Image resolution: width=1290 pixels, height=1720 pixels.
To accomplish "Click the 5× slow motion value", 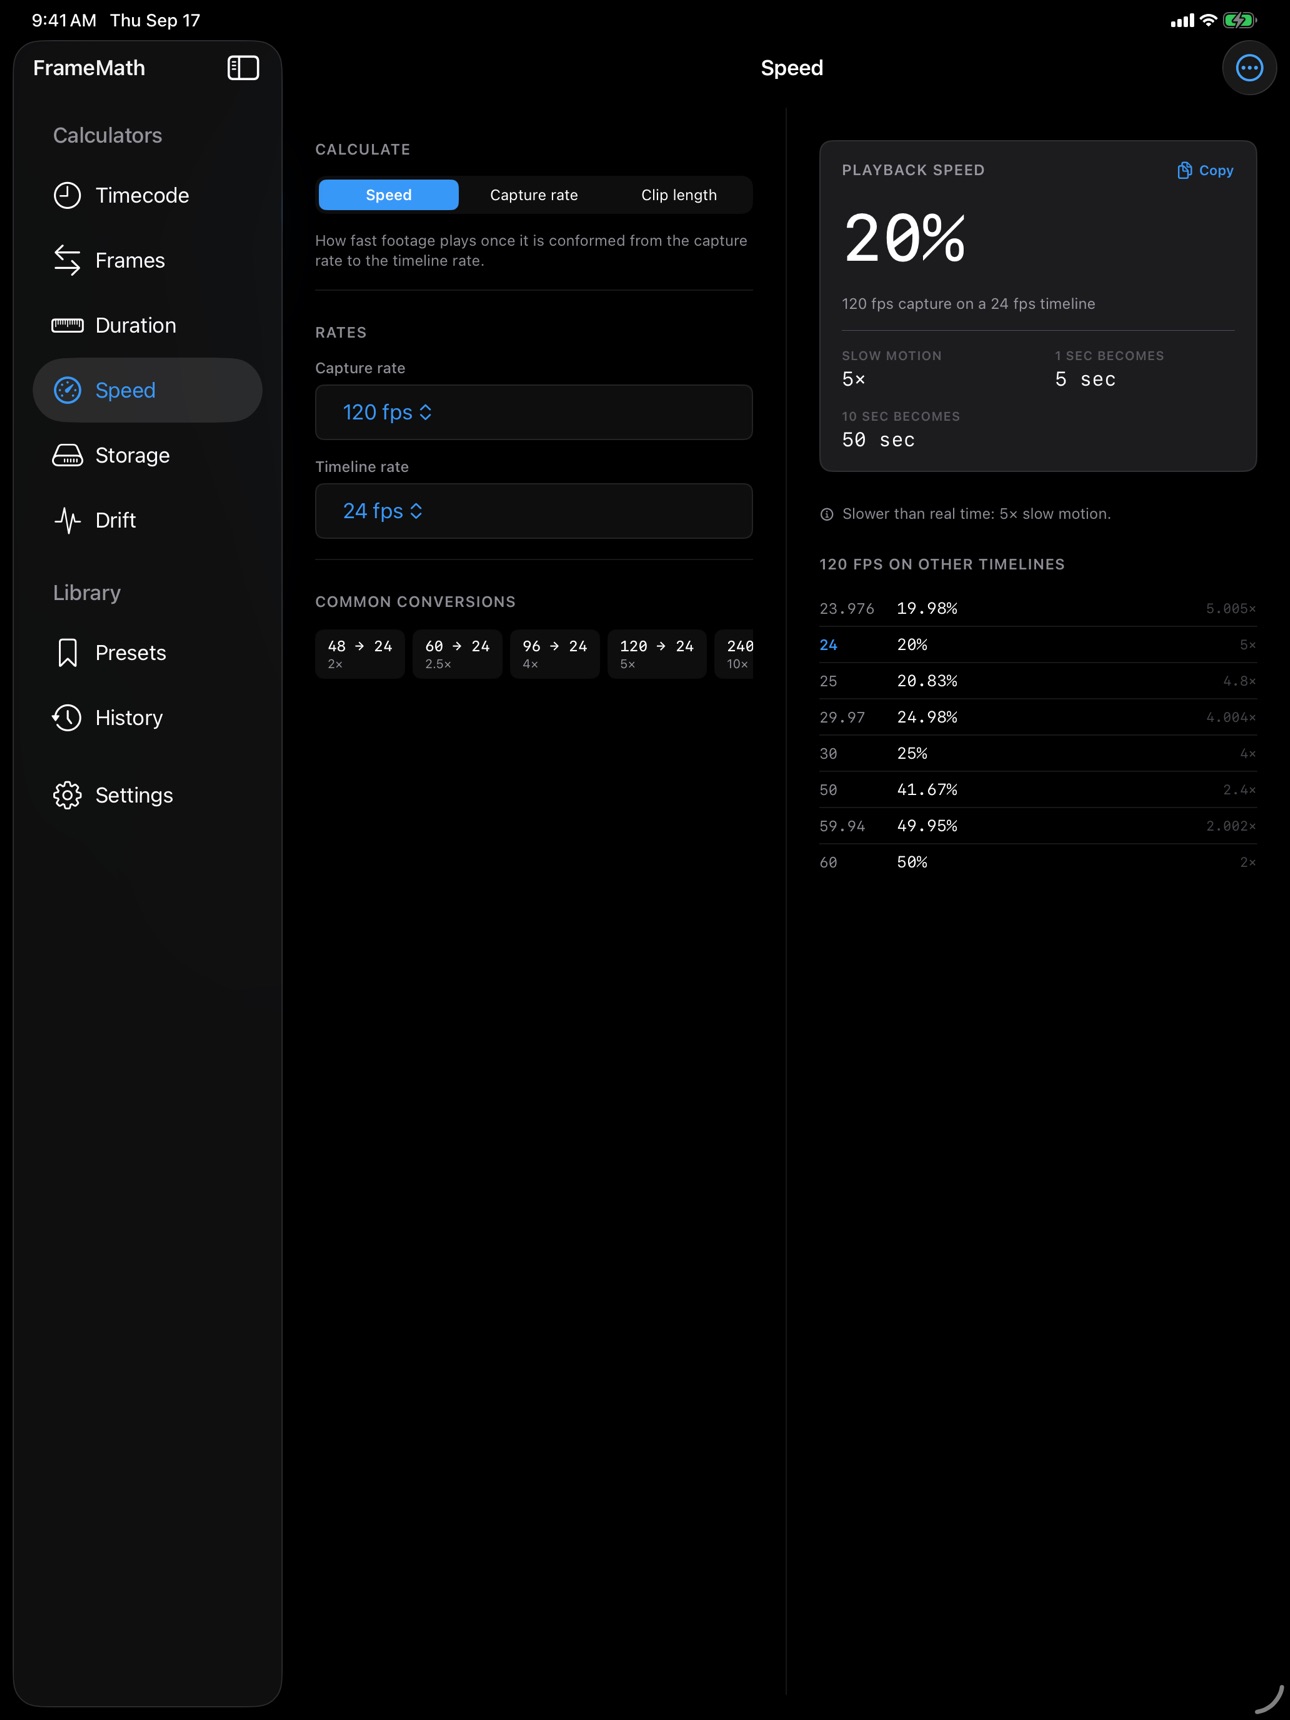I will coord(854,379).
